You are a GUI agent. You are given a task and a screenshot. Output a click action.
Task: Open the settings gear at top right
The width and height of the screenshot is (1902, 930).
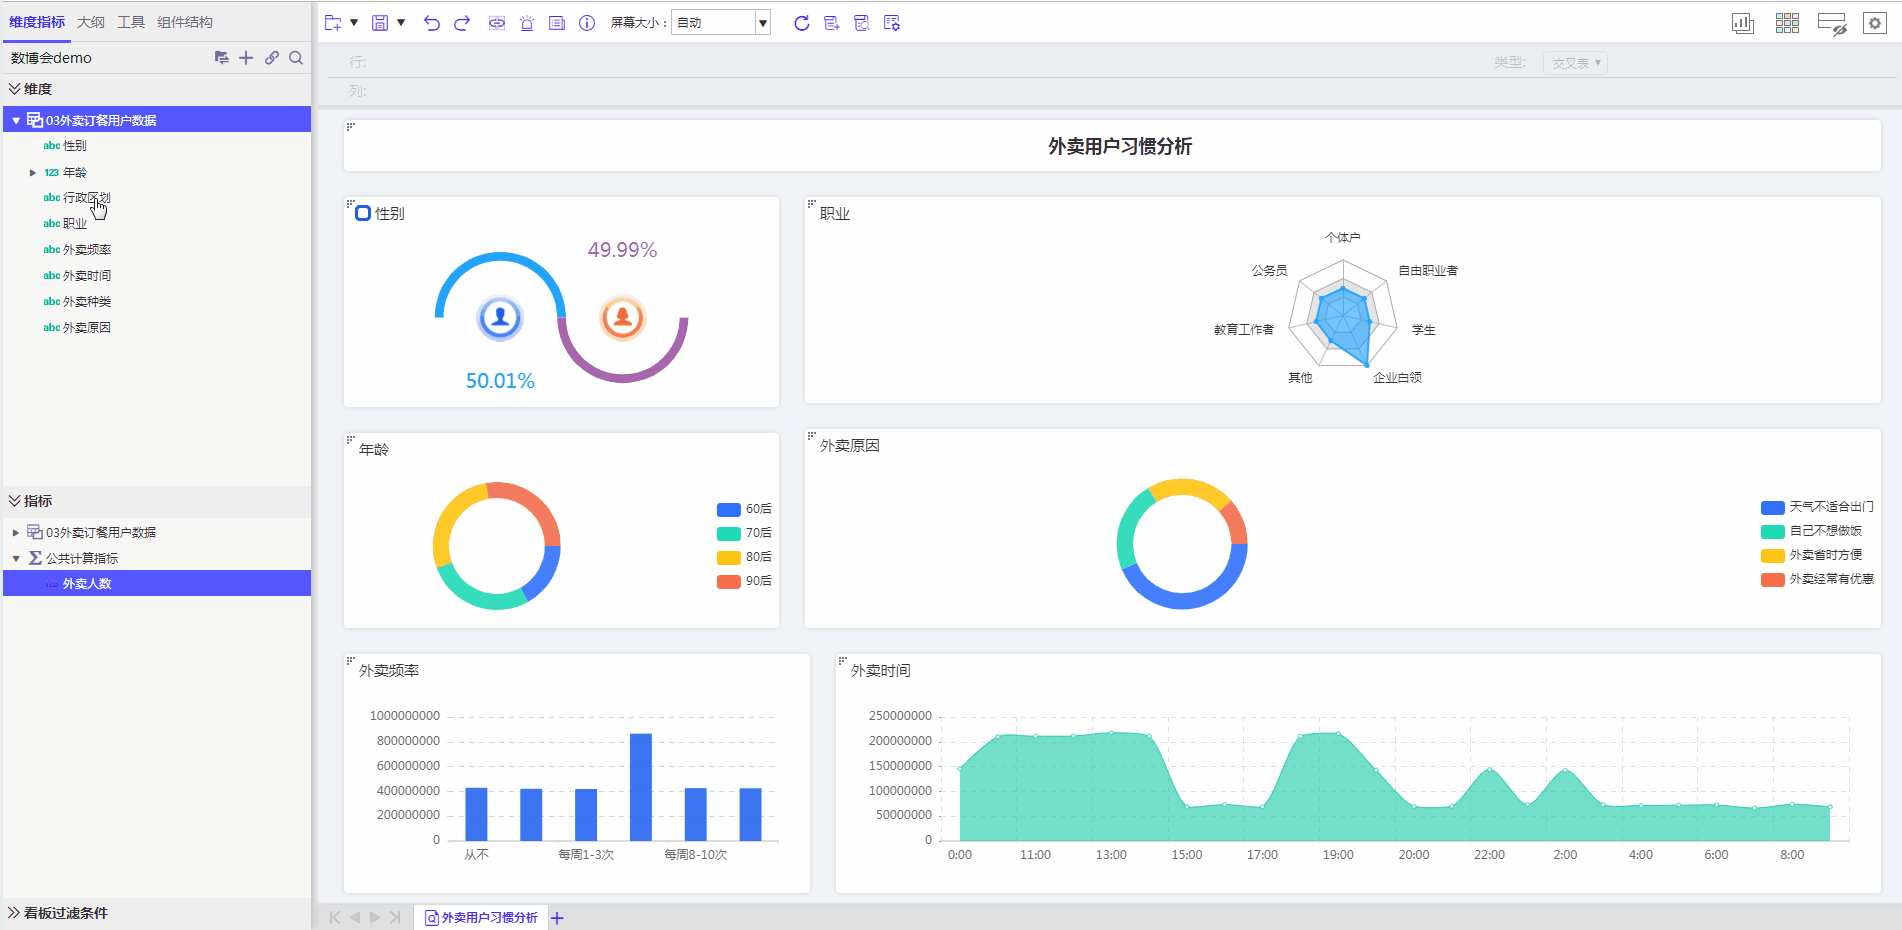coord(1874,23)
